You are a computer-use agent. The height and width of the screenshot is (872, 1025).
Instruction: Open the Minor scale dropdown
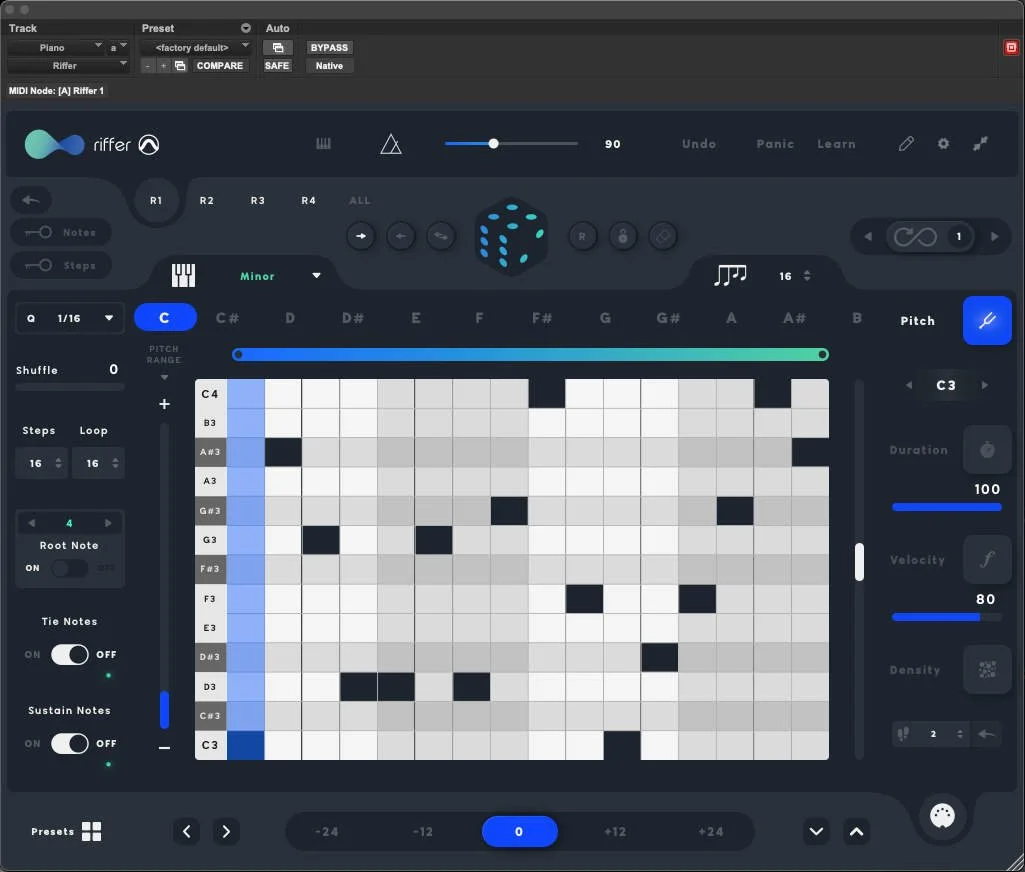280,275
